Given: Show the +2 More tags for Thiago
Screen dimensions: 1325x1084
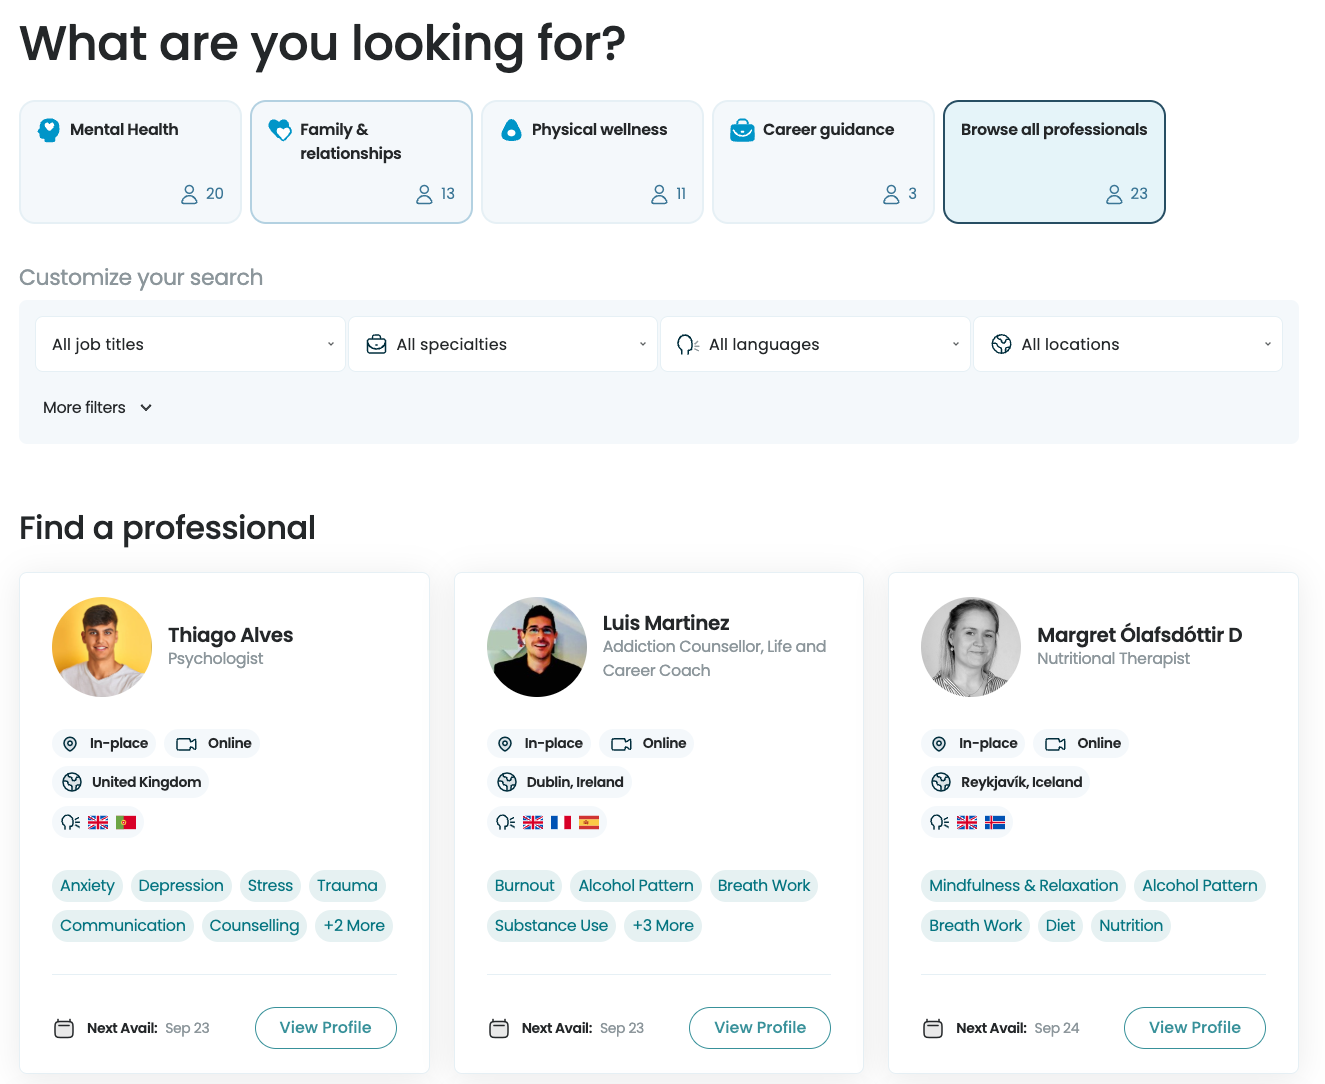Looking at the screenshot, I should 354,926.
